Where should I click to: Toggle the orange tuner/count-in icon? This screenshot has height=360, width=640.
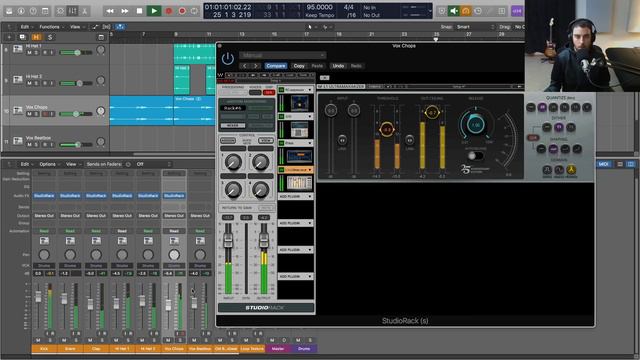pos(465,11)
